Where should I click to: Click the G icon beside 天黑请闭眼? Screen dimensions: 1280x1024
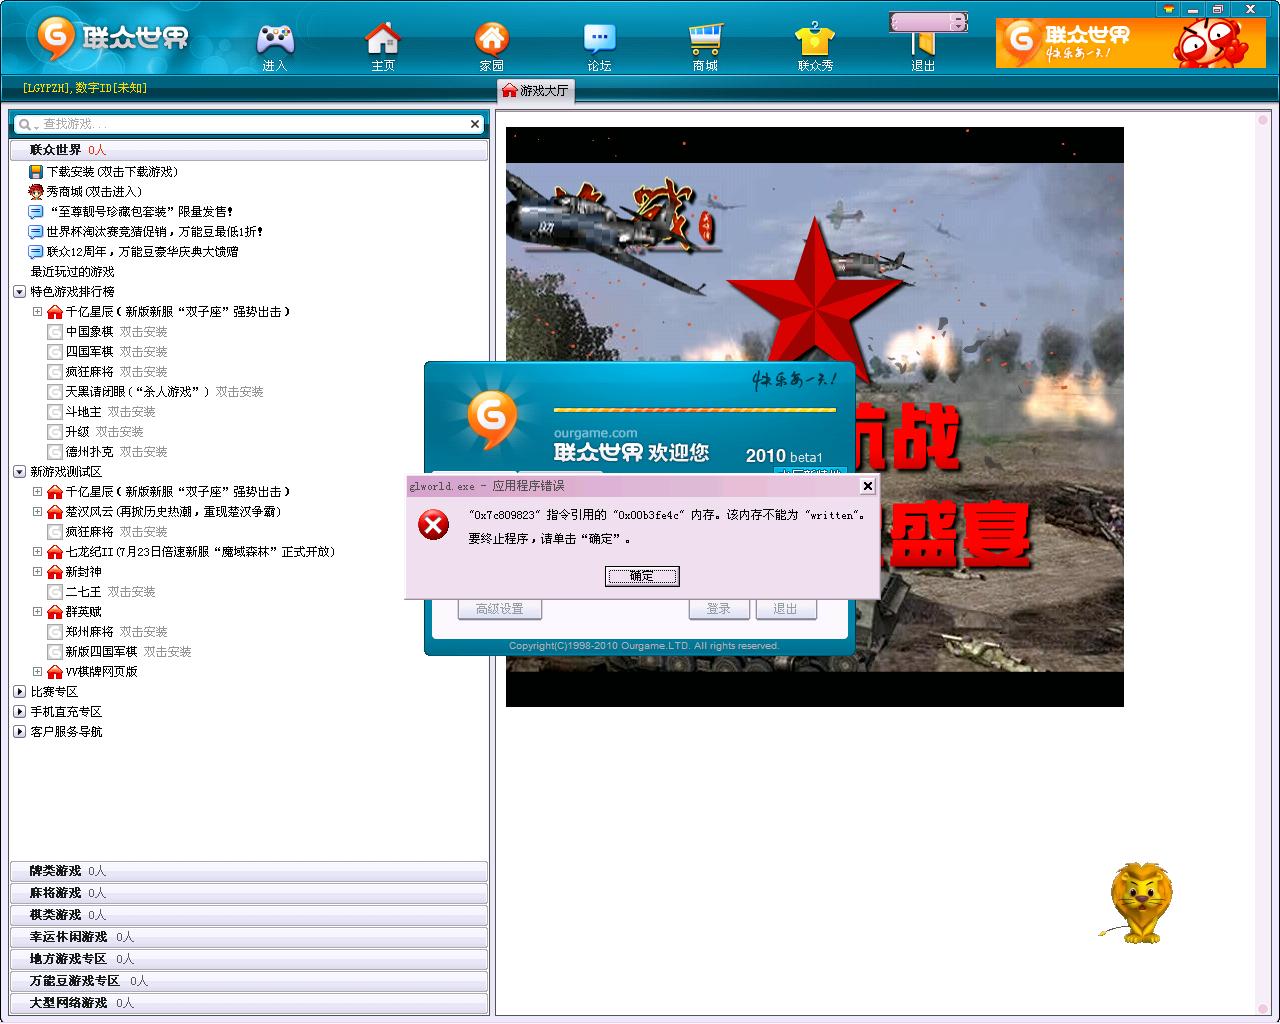[55, 392]
